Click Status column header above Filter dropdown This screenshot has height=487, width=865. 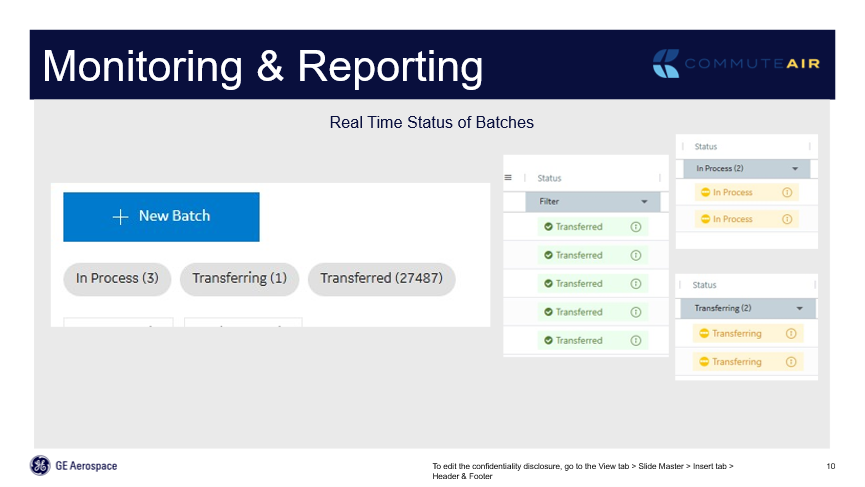549,178
